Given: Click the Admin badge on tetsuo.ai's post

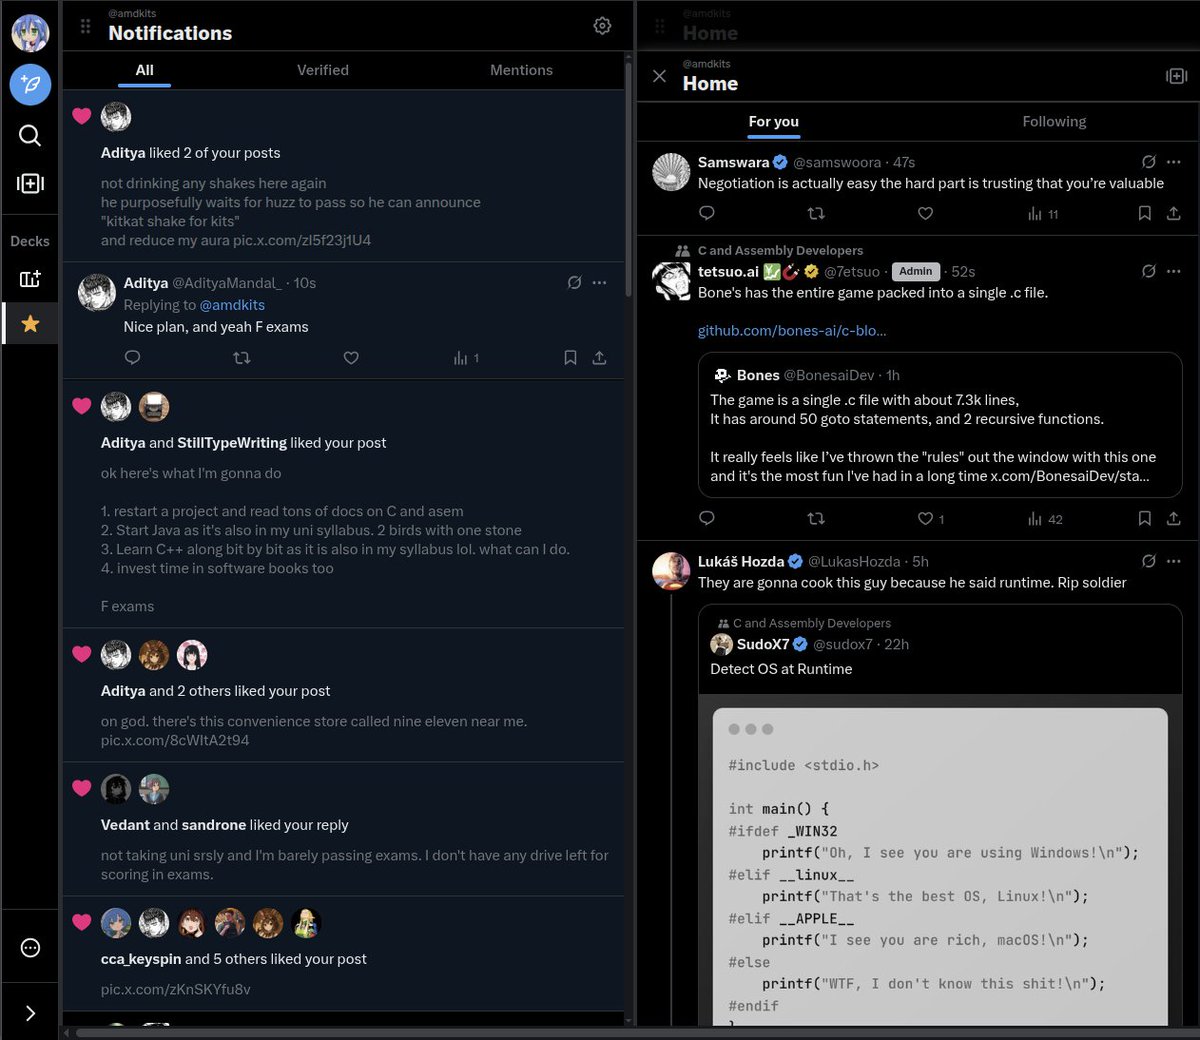Looking at the screenshot, I should [x=915, y=271].
